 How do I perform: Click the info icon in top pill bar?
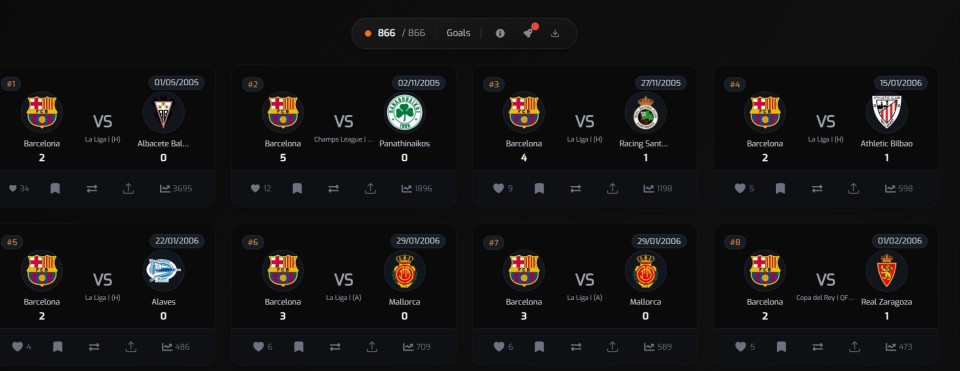coord(500,33)
